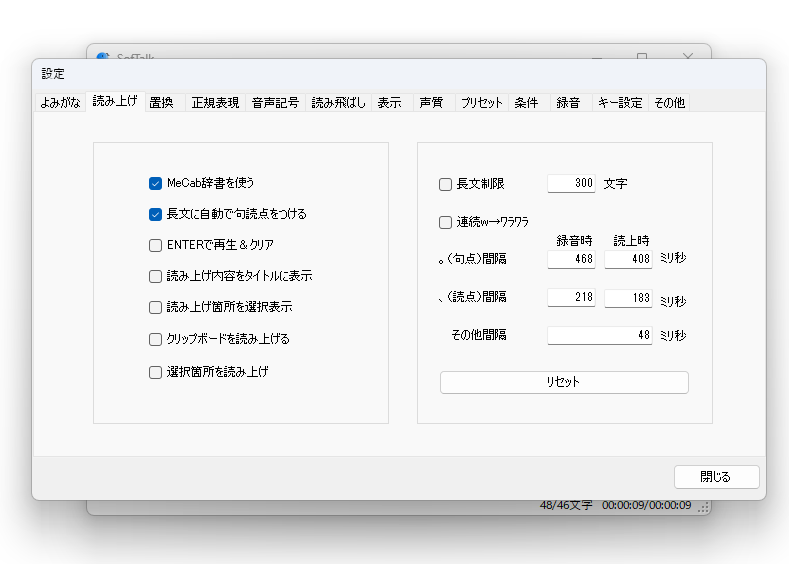789x564 pixels.
Task: Open the 正規表現 tab
Action: 215,103
